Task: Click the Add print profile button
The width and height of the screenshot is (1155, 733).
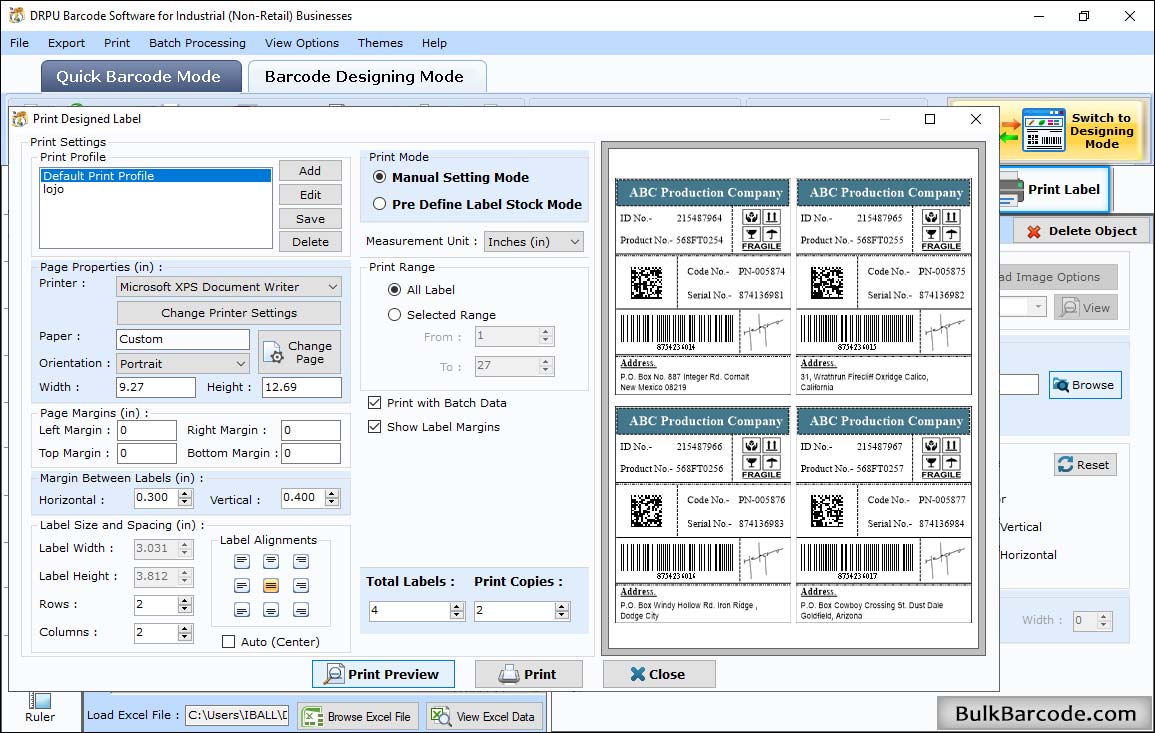Action: (x=310, y=171)
